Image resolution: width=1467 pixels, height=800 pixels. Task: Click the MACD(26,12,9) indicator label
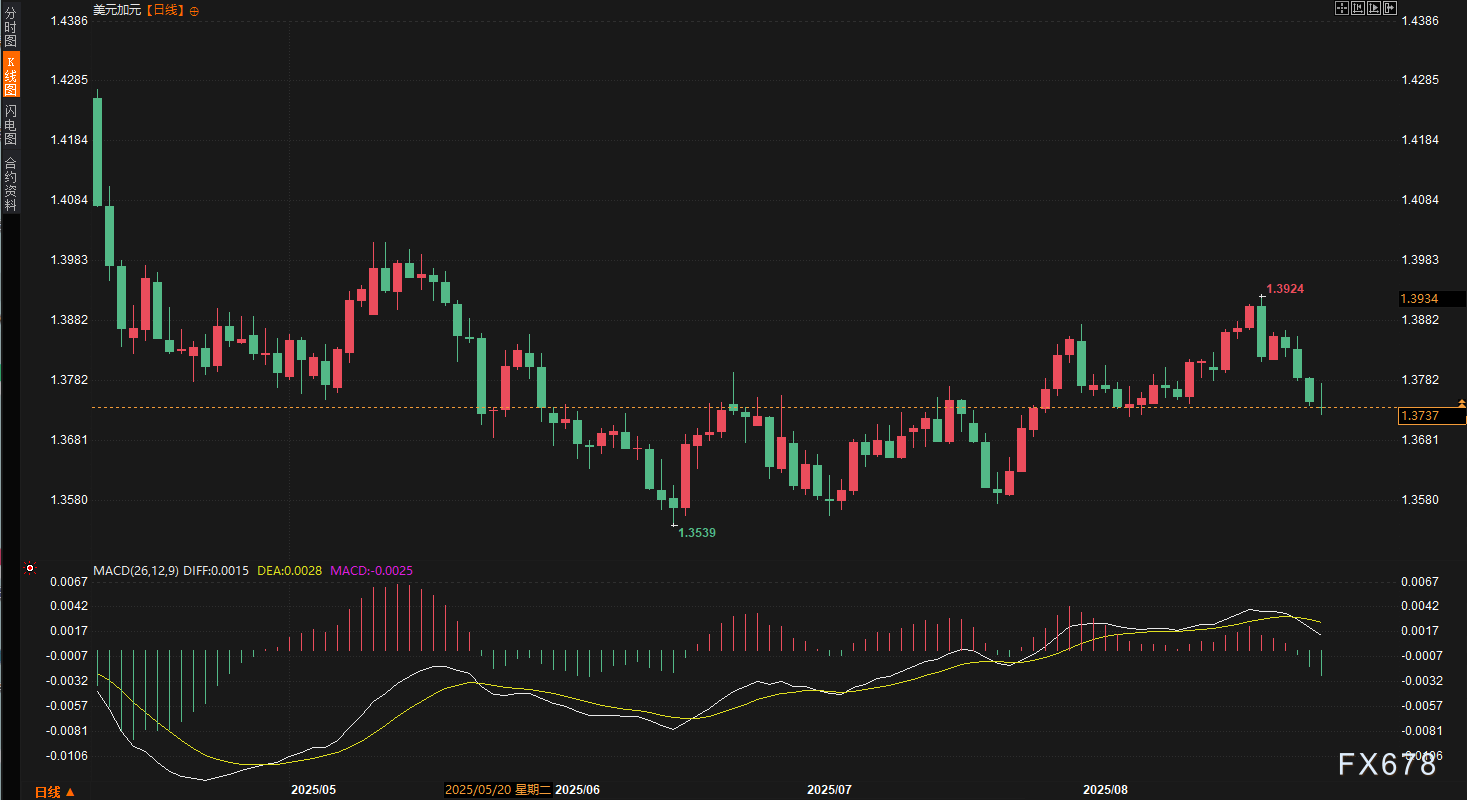coord(136,570)
